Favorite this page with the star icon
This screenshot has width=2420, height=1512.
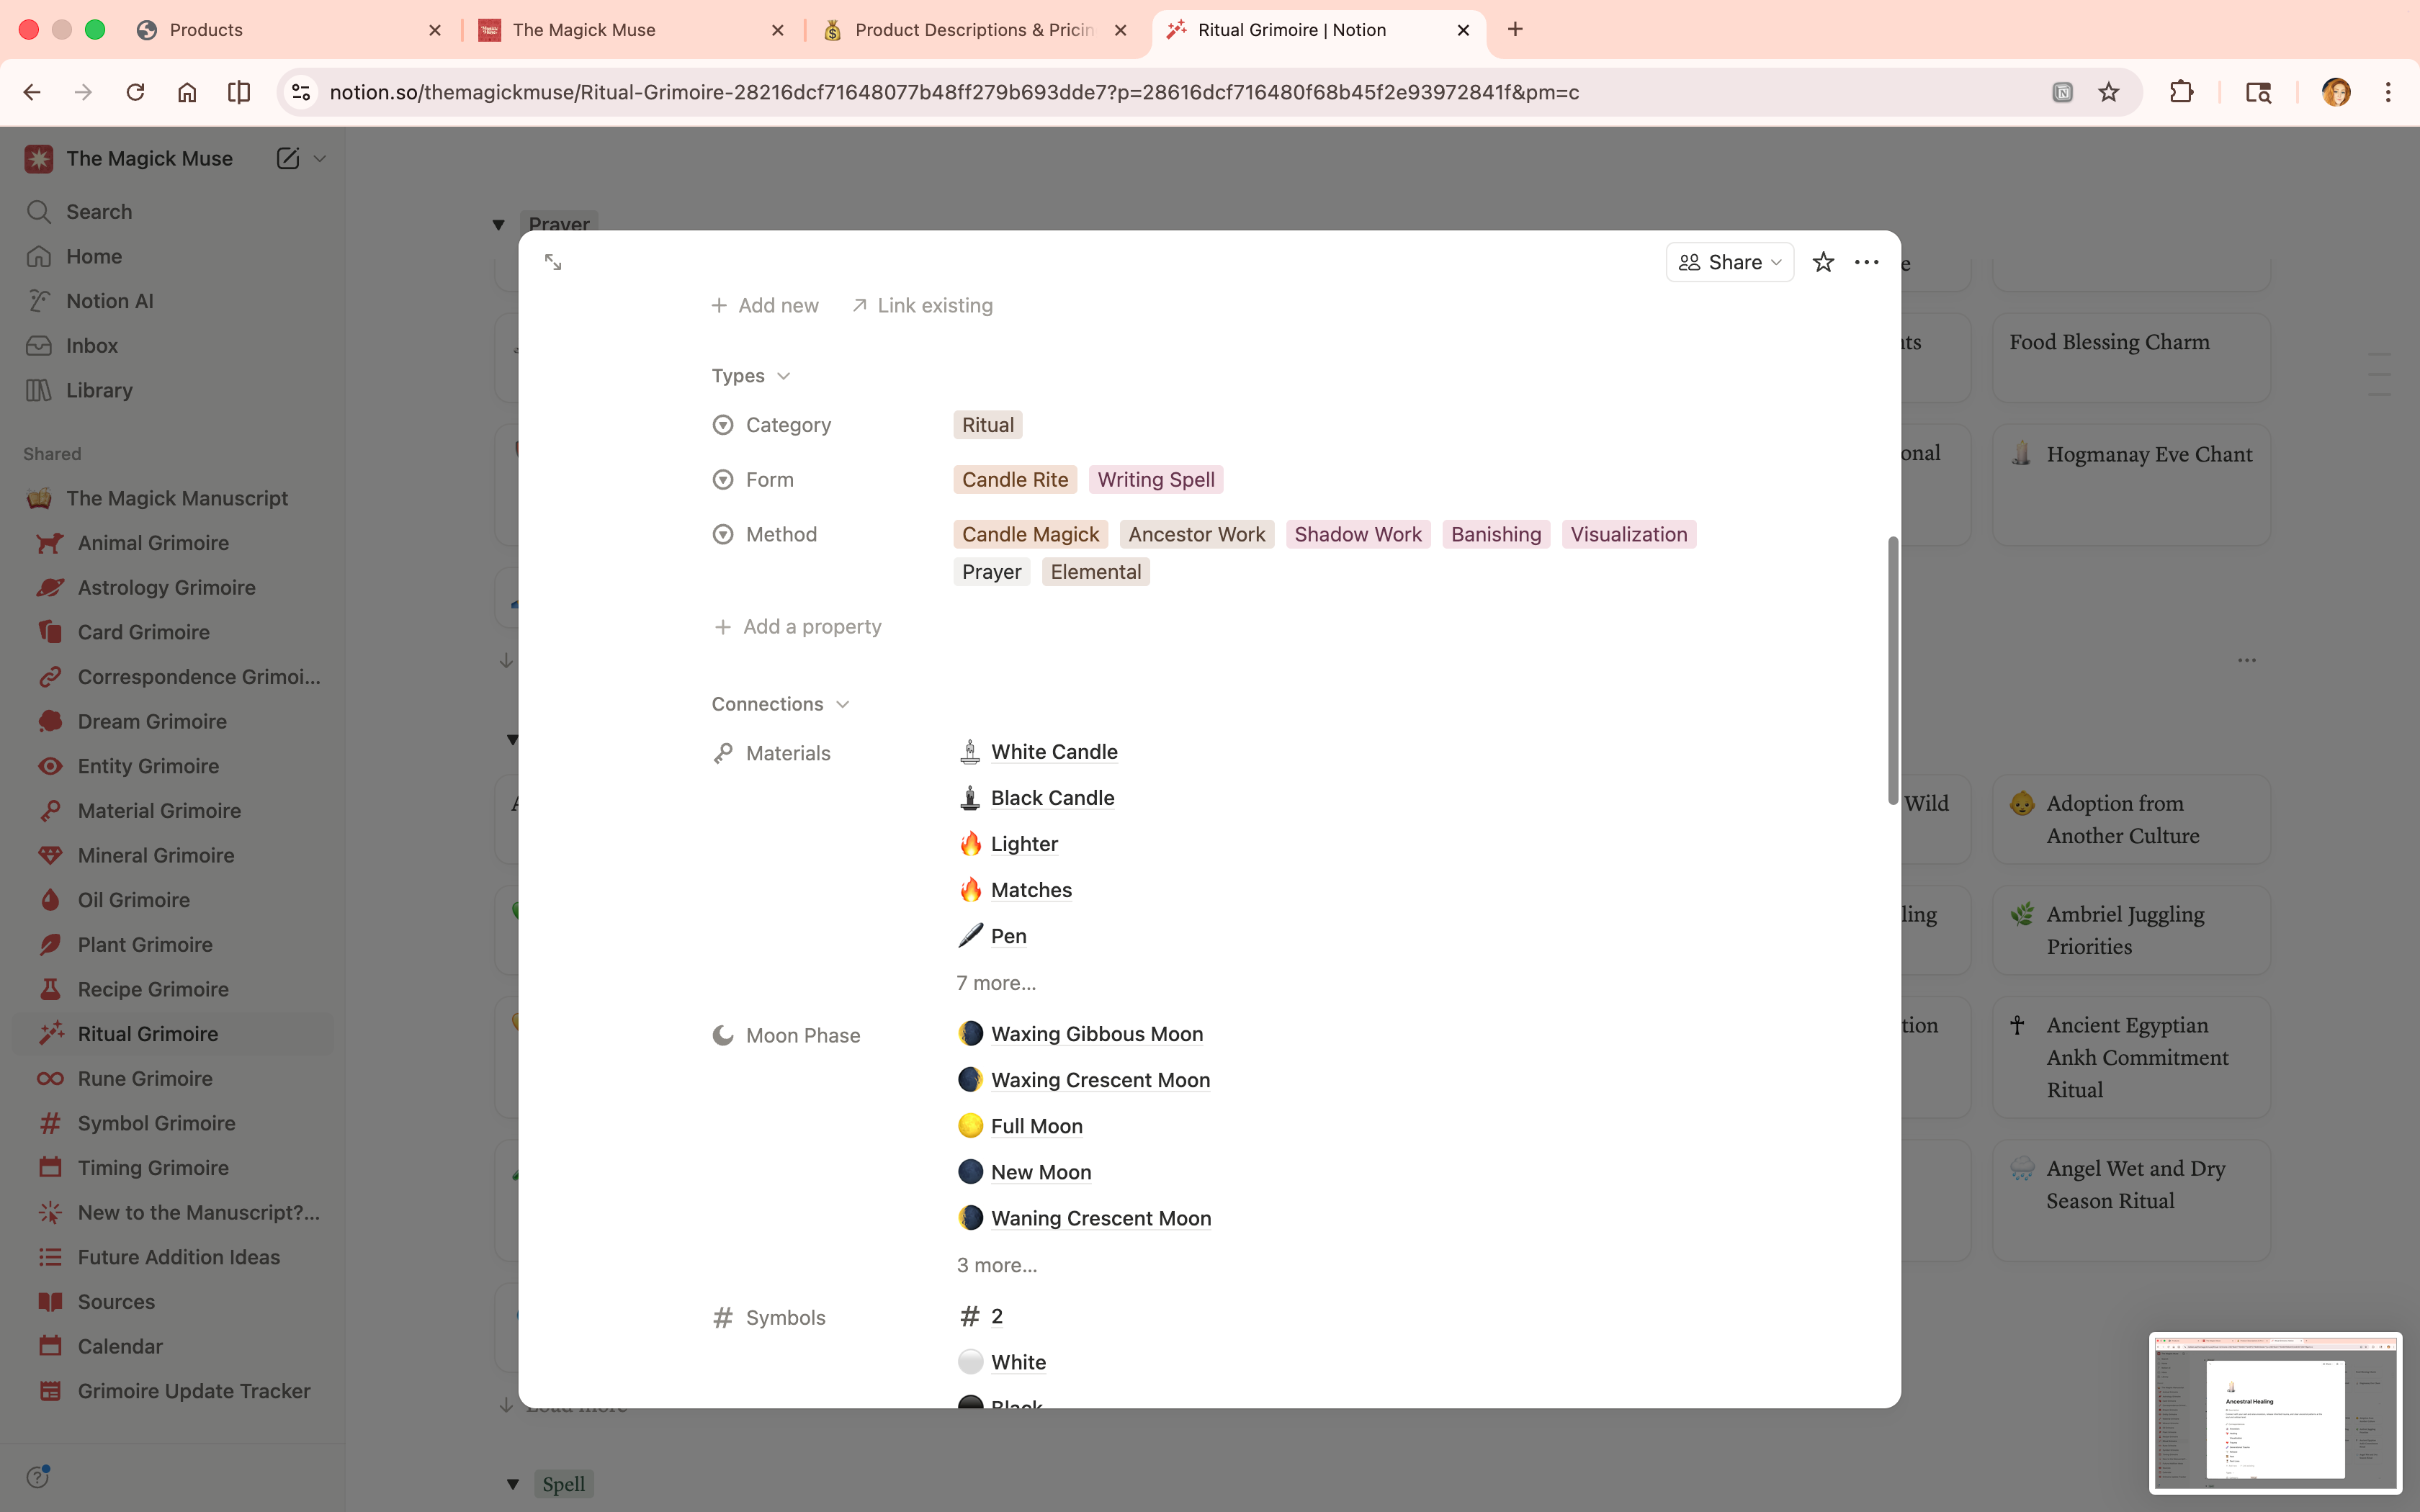pyautogui.click(x=1823, y=262)
